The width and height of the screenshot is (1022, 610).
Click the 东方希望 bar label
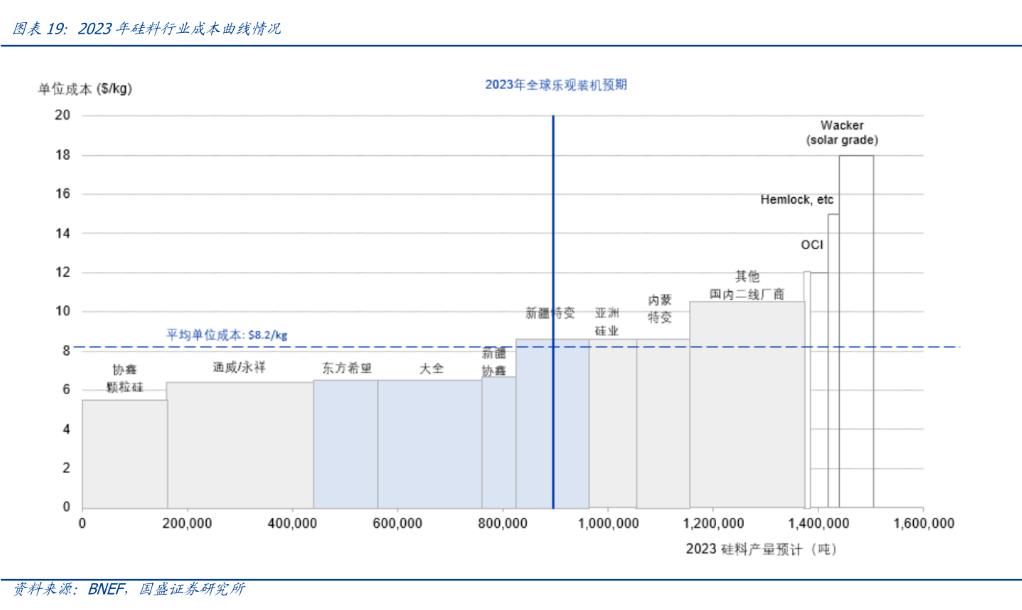coord(346,367)
